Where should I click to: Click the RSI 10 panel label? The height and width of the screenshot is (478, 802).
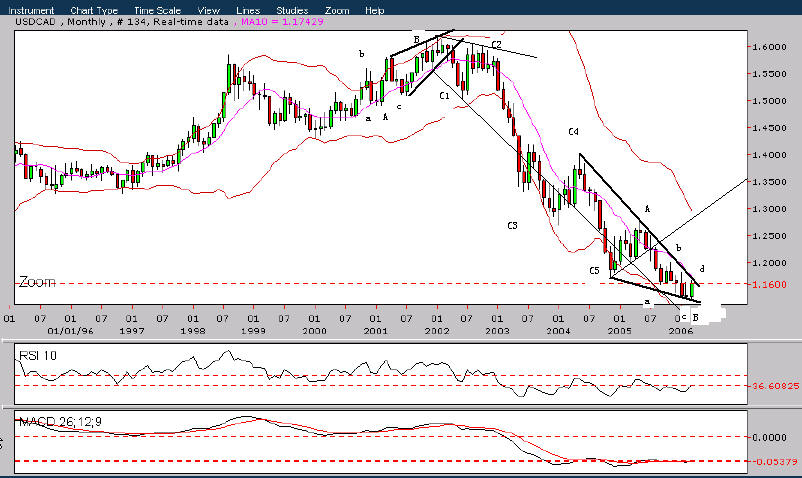coord(37,356)
